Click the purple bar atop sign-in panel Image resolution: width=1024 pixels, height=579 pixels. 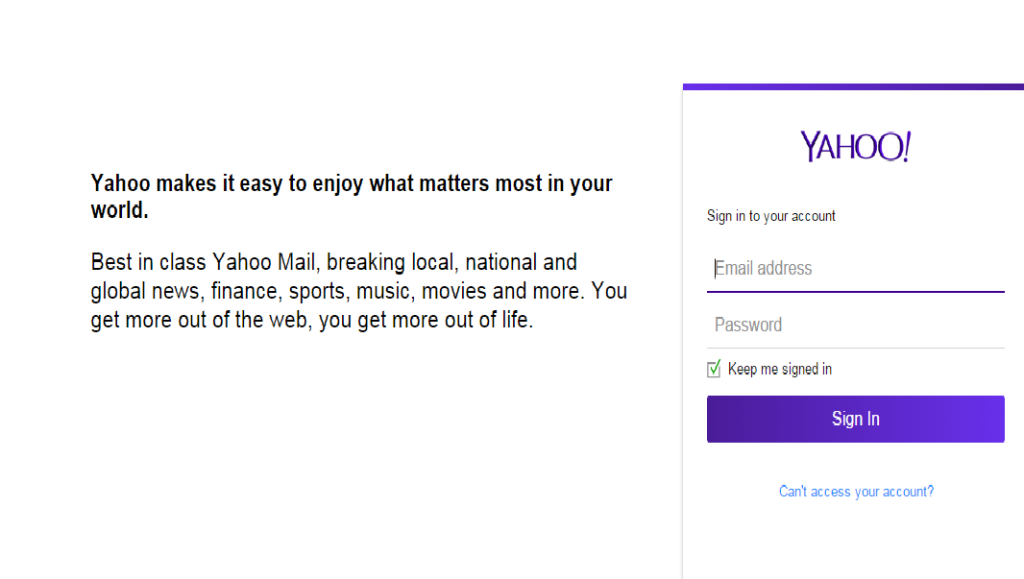(854, 87)
